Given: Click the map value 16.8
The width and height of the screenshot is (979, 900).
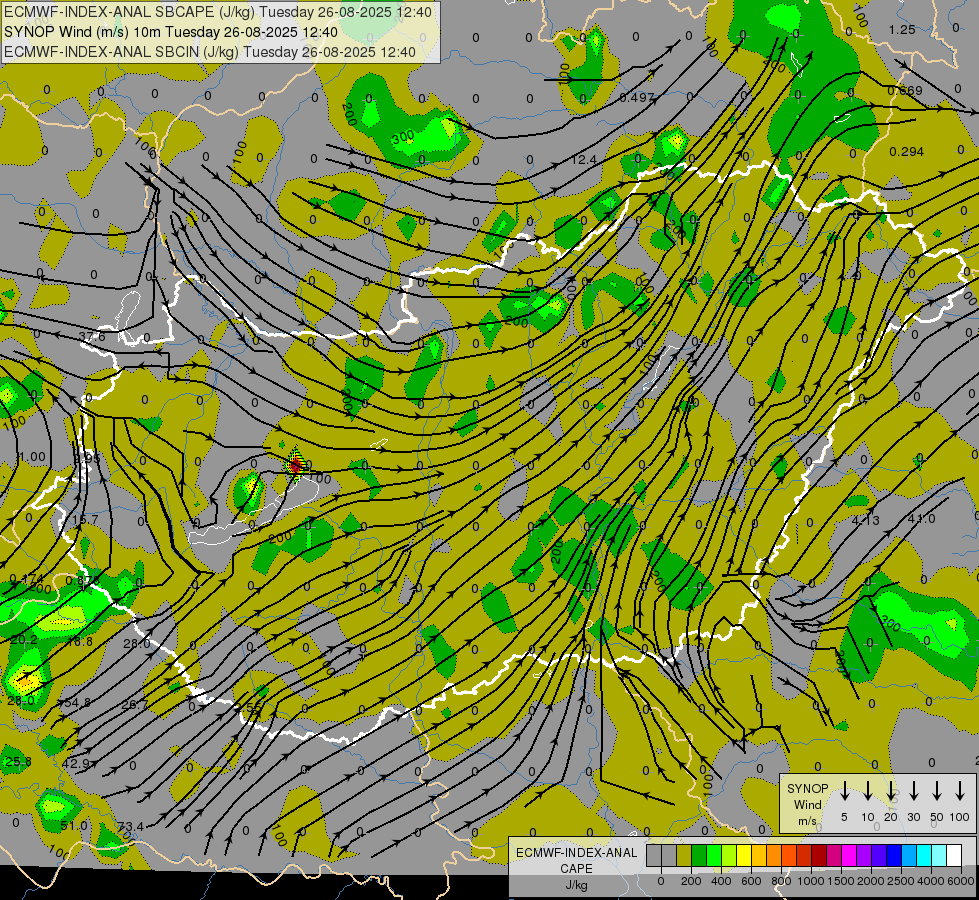Looking at the screenshot, I should coord(79,641).
